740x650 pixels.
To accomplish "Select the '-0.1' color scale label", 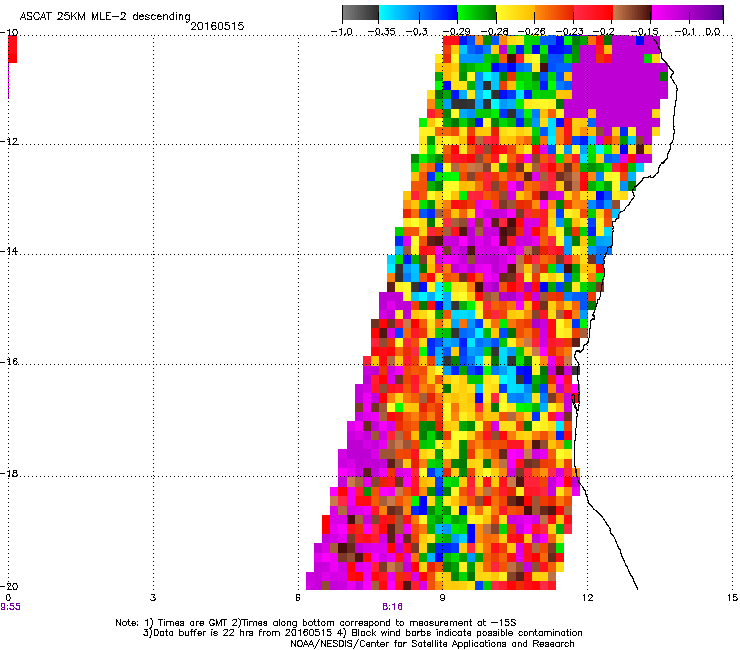I will [685, 32].
